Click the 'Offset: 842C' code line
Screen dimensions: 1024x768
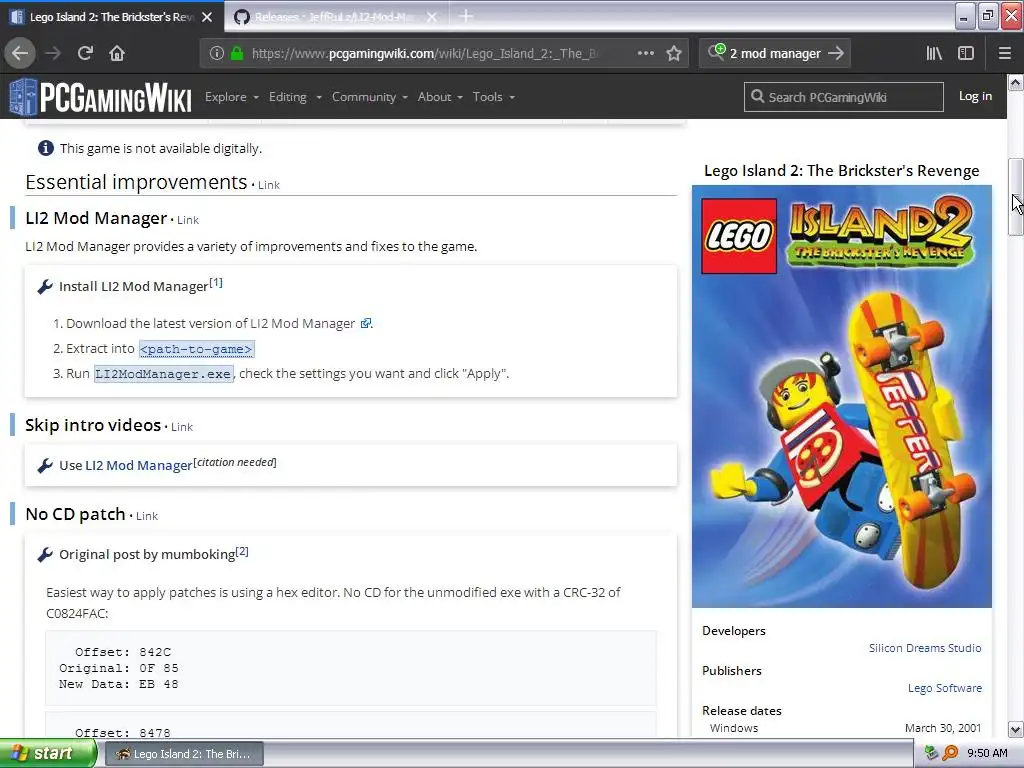[123, 652]
